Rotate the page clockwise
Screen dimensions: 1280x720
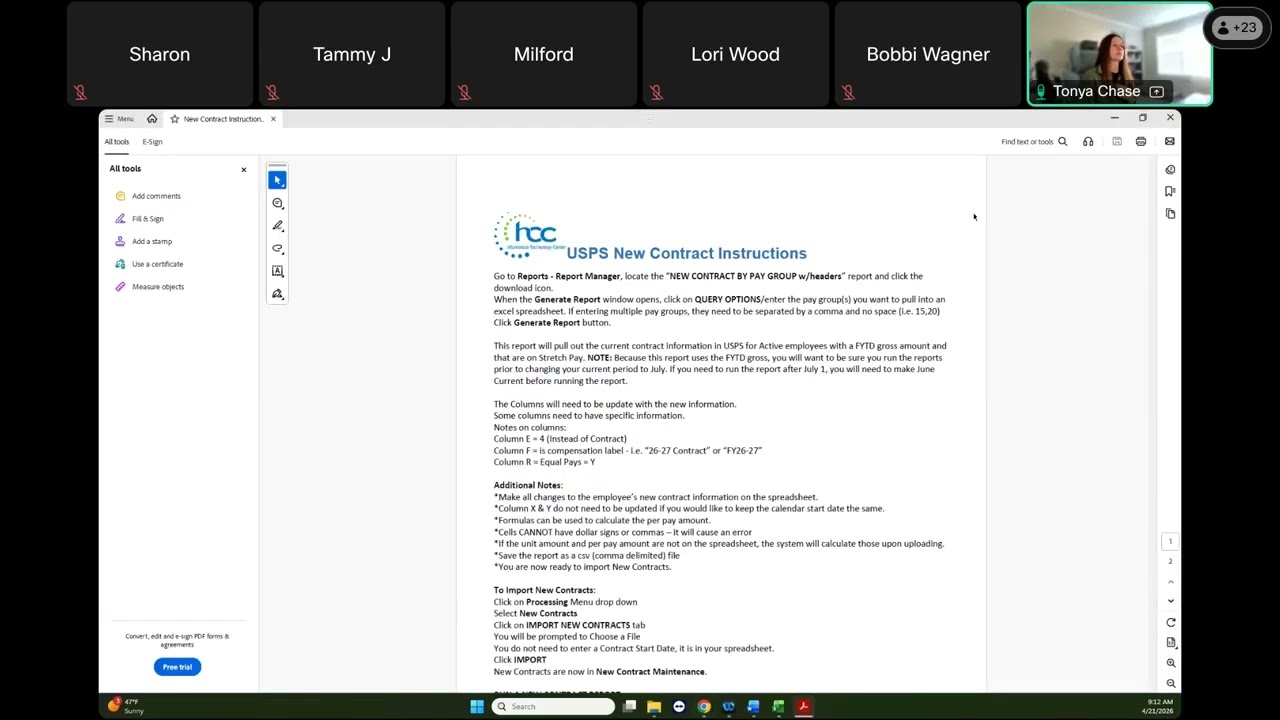pyautogui.click(x=1171, y=622)
